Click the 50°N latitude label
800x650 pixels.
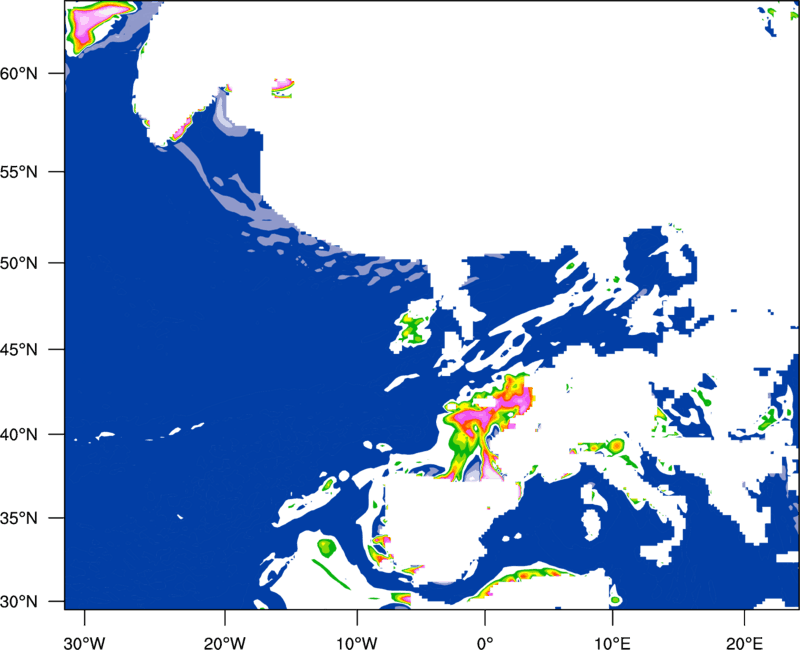tap(19, 263)
